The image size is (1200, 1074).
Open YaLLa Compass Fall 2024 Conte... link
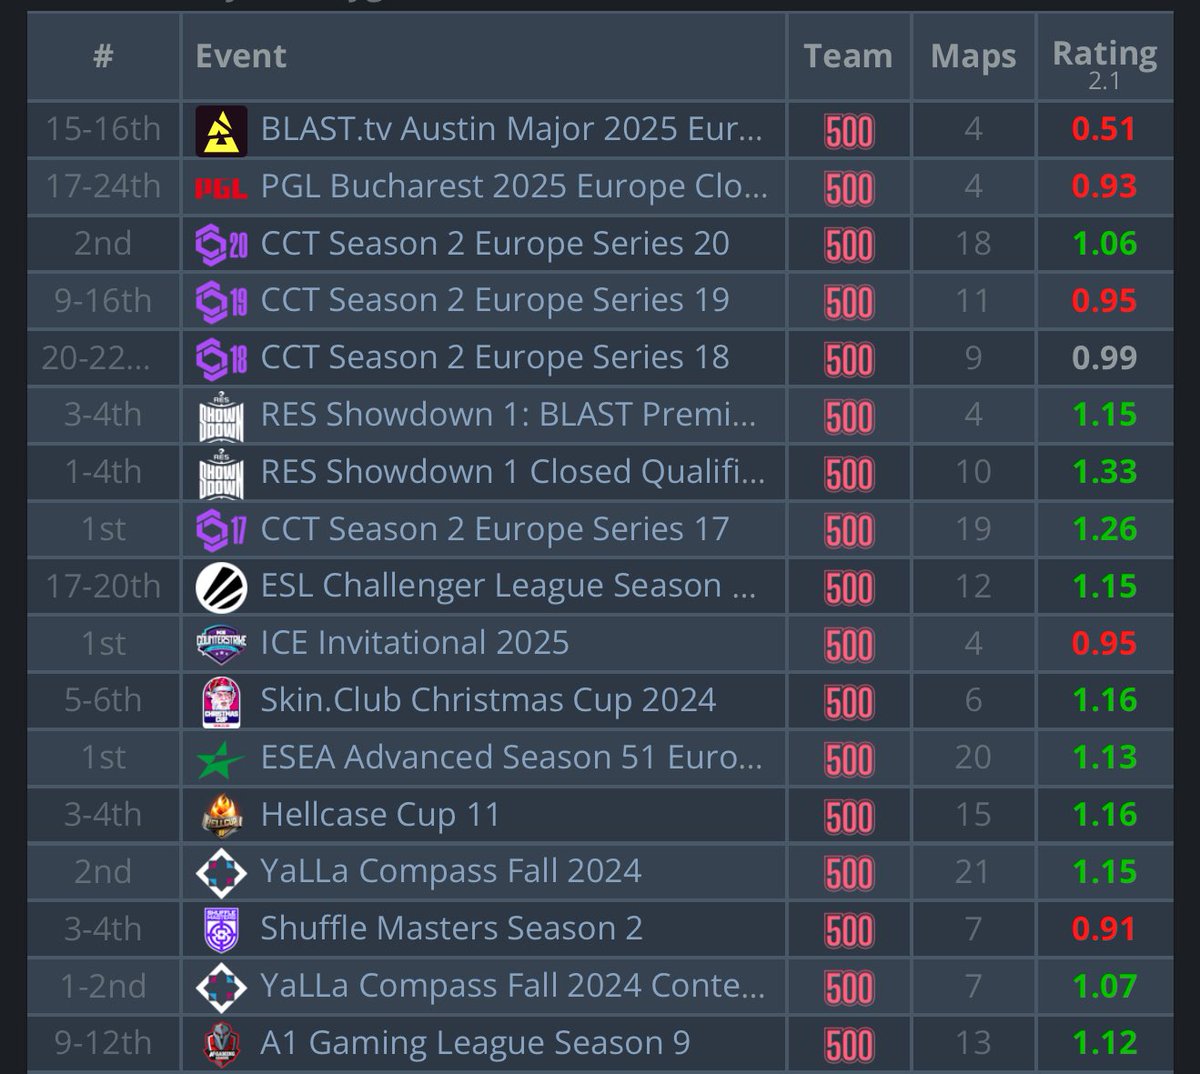[x=513, y=986]
